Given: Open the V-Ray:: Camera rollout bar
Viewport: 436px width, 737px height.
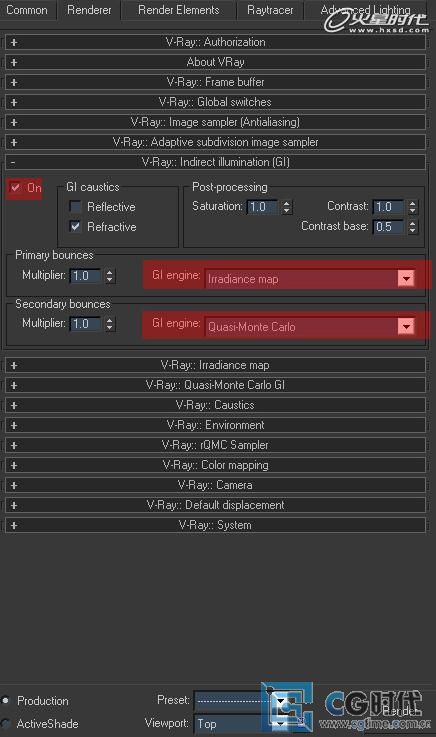Looking at the screenshot, I should coord(215,485).
